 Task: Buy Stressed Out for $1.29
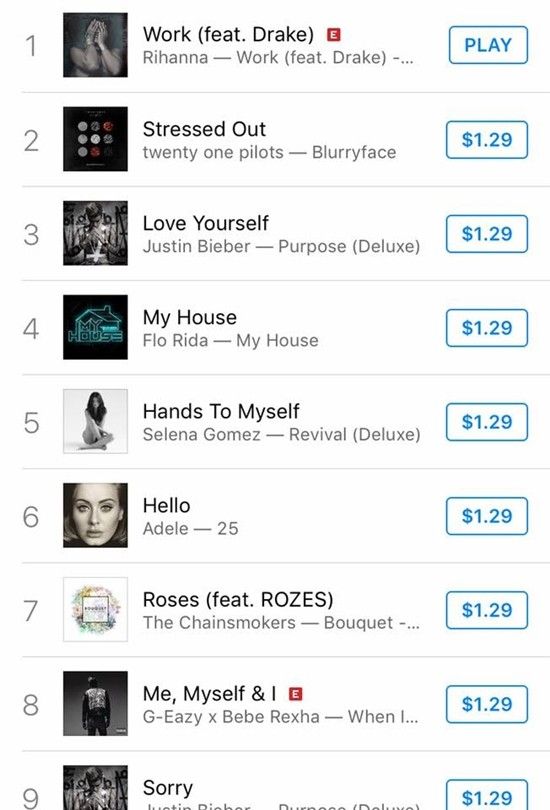[487, 139]
